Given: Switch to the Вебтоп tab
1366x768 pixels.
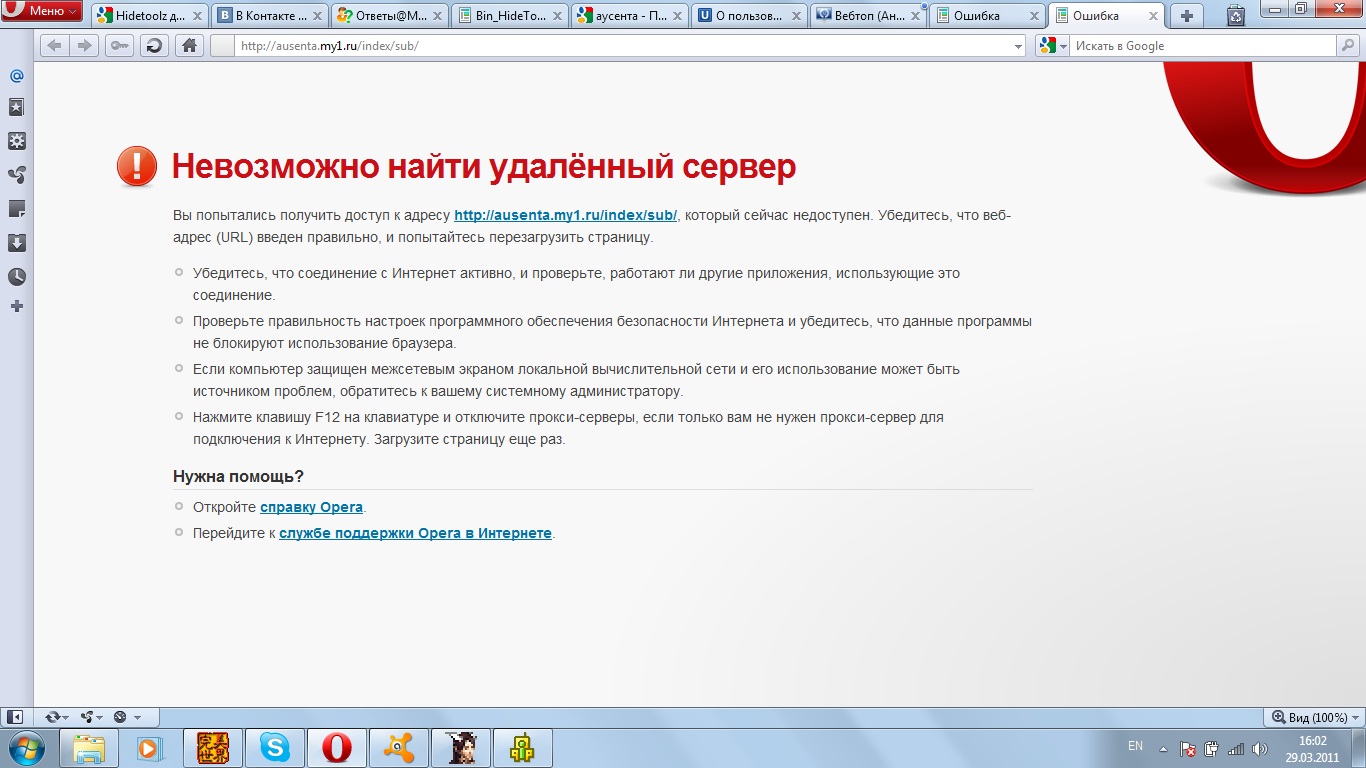Looking at the screenshot, I should 868,15.
